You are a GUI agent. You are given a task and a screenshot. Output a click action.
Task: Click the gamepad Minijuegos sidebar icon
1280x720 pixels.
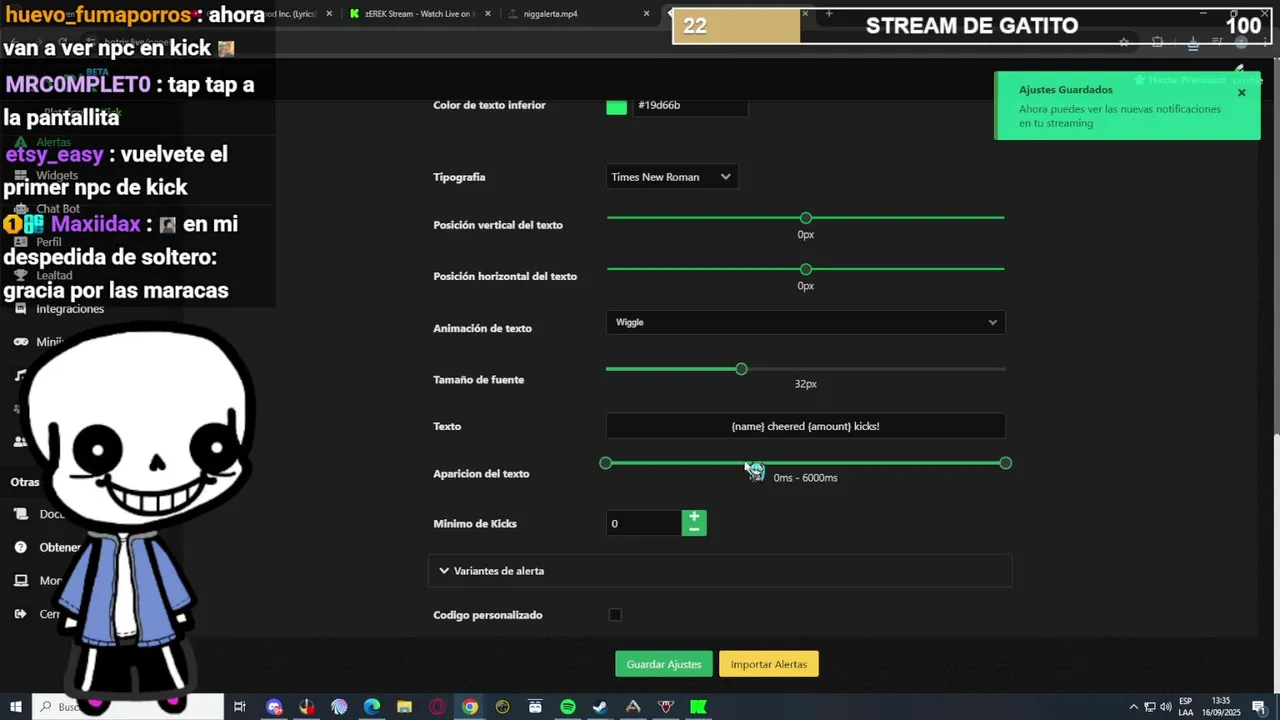(x=20, y=342)
